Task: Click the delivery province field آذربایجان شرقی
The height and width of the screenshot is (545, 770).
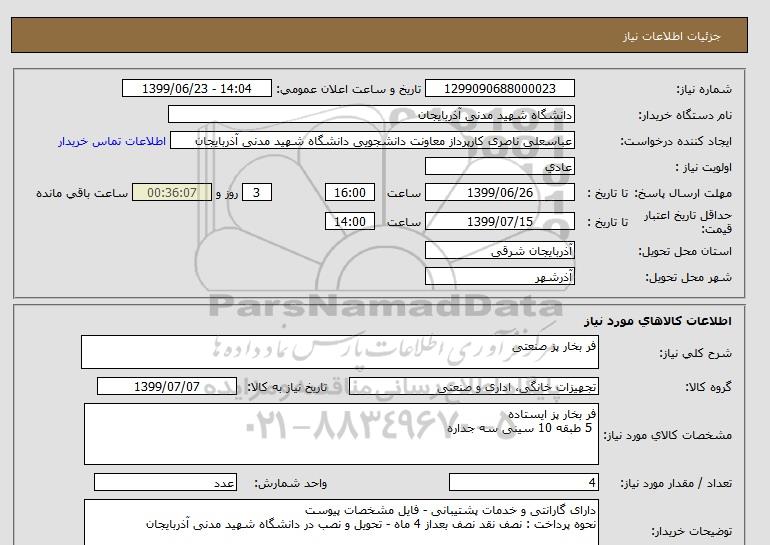Action: 499,250
